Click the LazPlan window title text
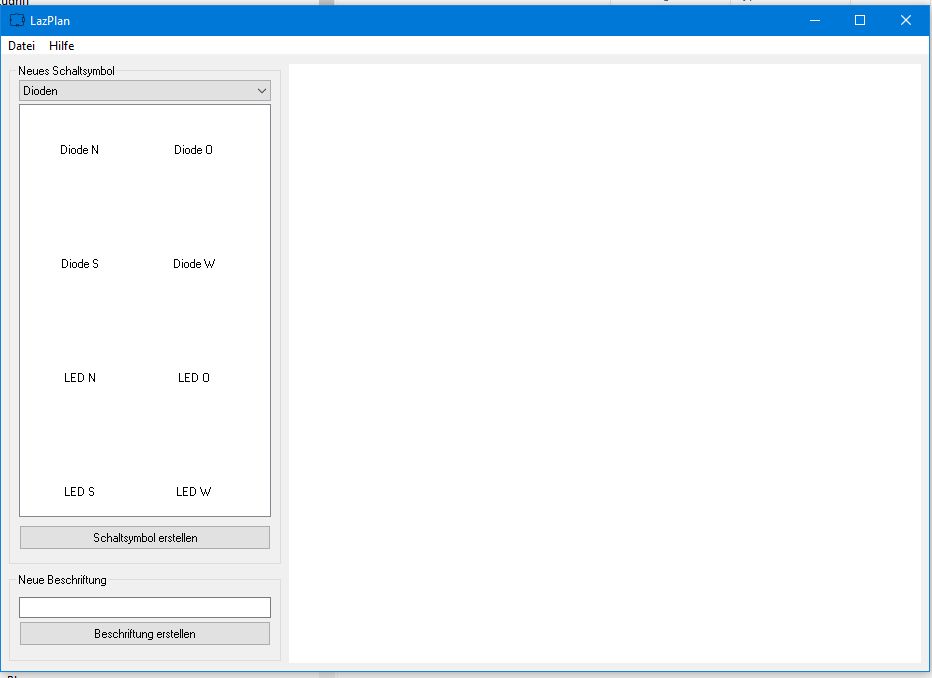 50,21
